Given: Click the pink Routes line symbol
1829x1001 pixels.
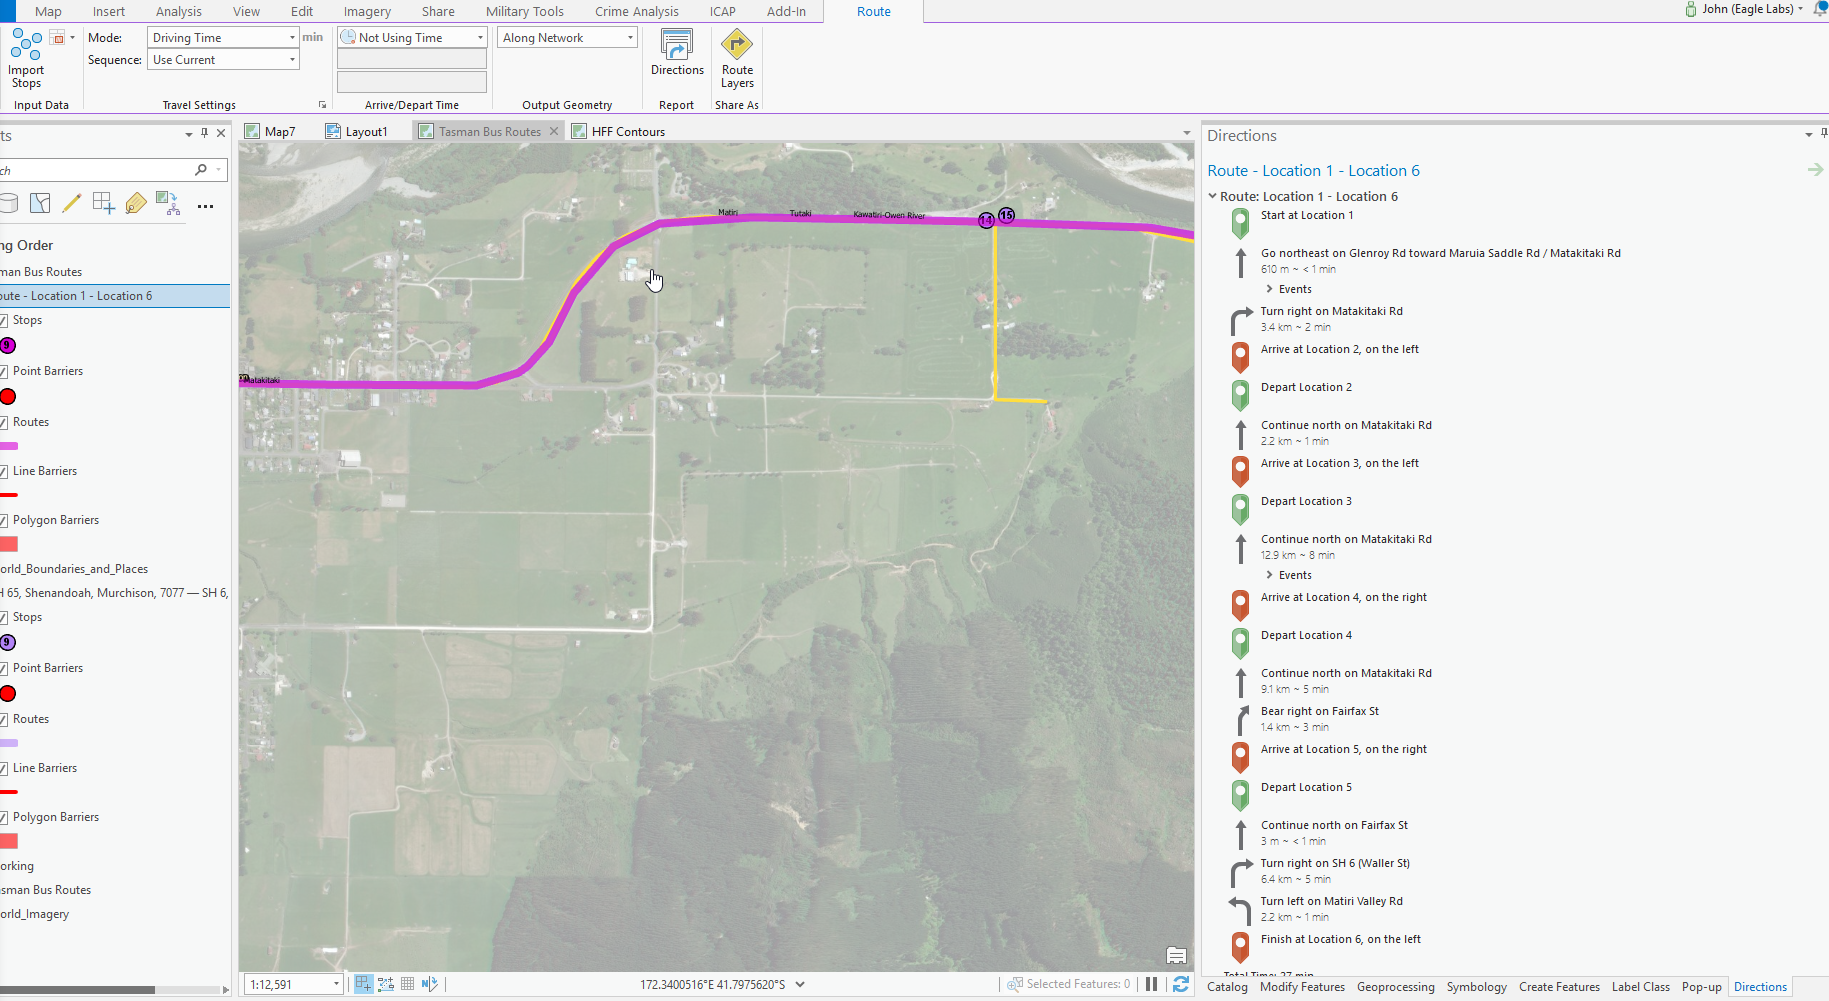Looking at the screenshot, I should click(x=9, y=446).
